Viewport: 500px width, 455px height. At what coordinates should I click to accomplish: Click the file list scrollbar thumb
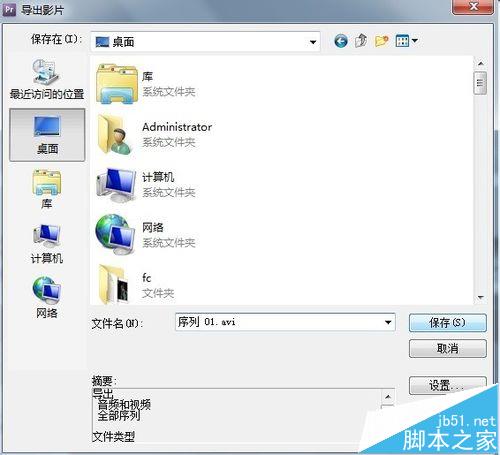pyautogui.click(x=480, y=83)
